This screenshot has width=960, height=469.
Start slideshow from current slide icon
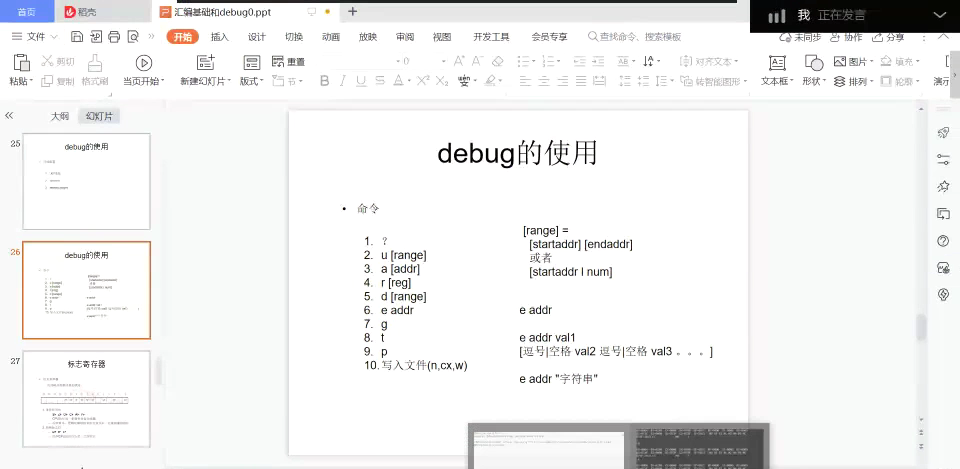click(143, 63)
